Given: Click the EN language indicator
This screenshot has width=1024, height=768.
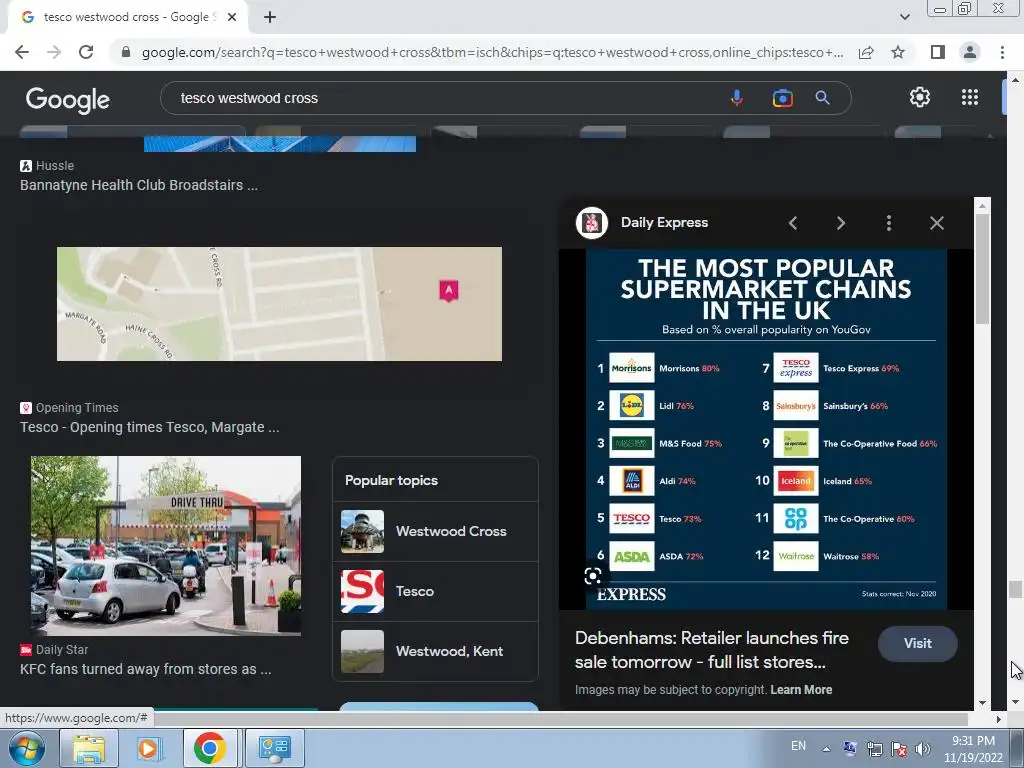Looking at the screenshot, I should 798,746.
